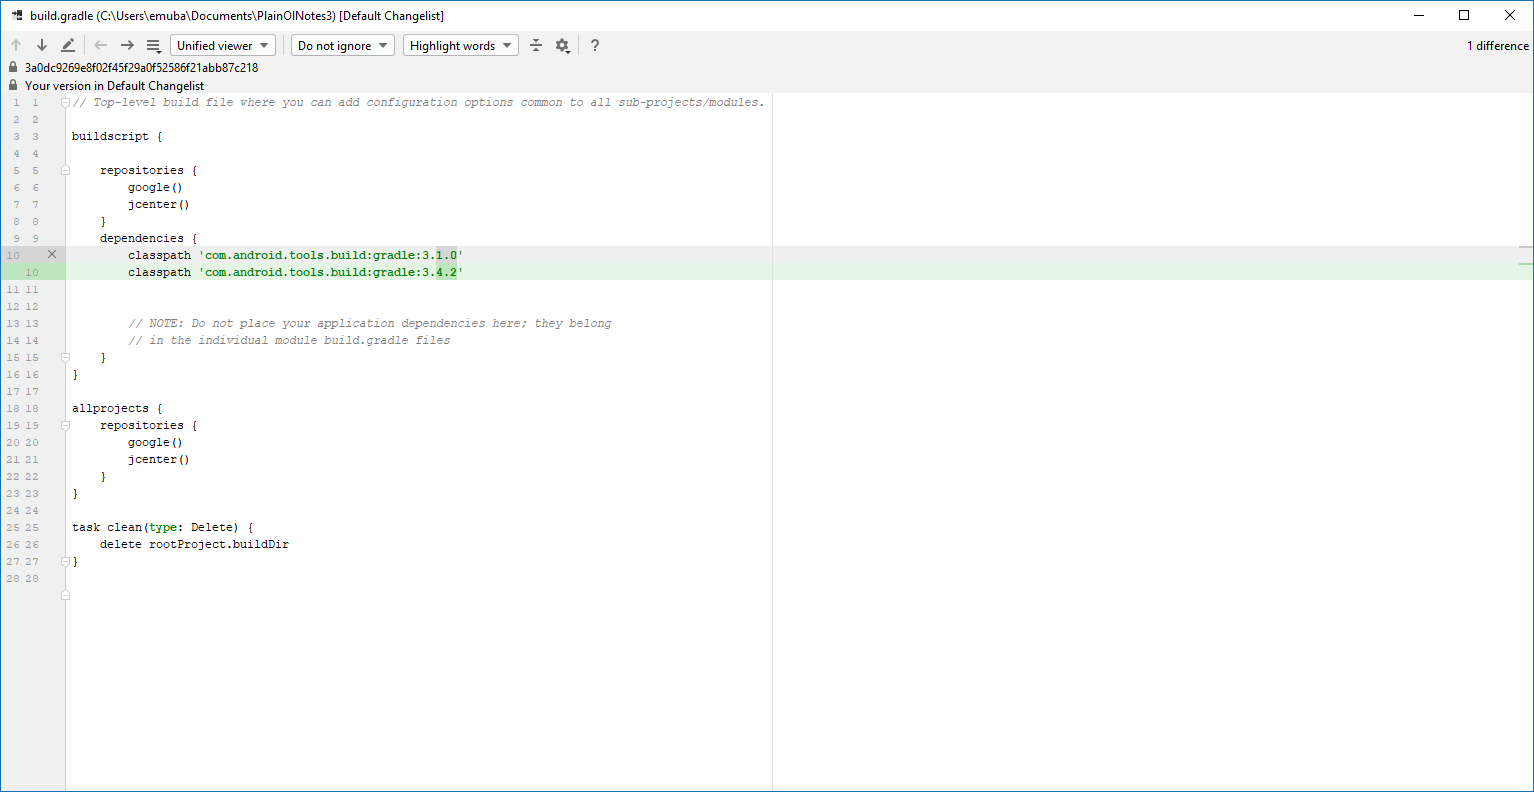1534x792 pixels.
Task: Open diff settings gear menu
Action: (x=563, y=45)
